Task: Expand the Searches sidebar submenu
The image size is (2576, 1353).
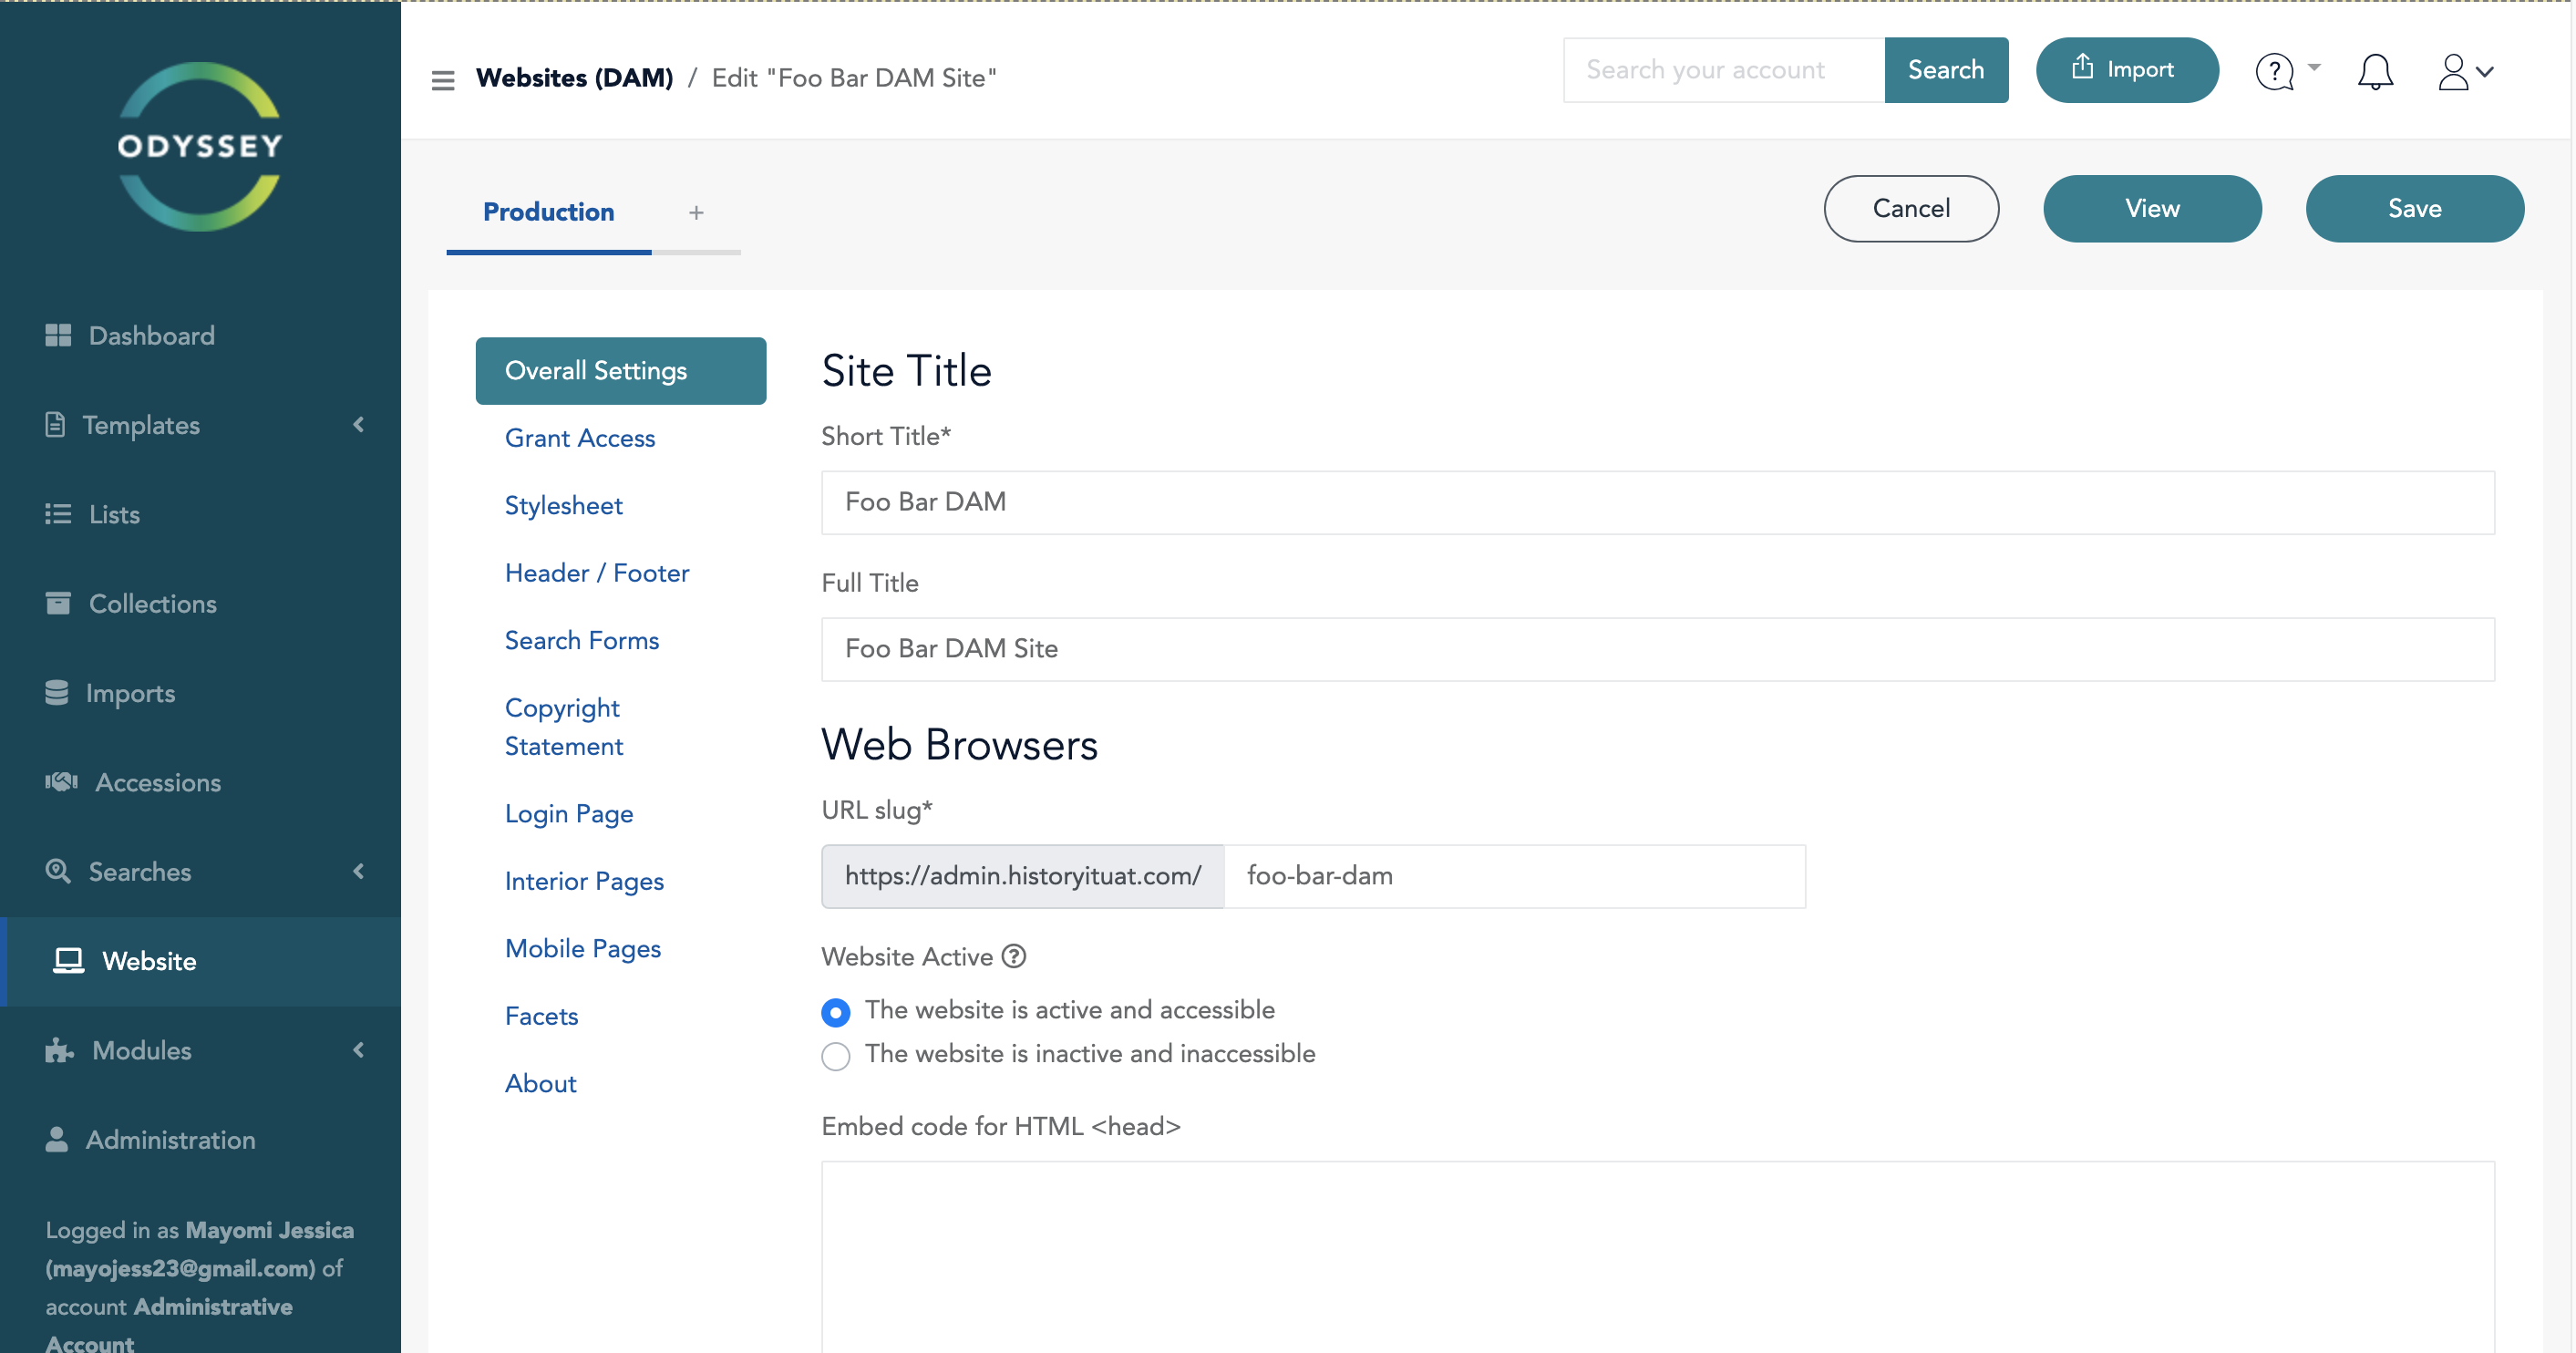Action: (x=359, y=871)
